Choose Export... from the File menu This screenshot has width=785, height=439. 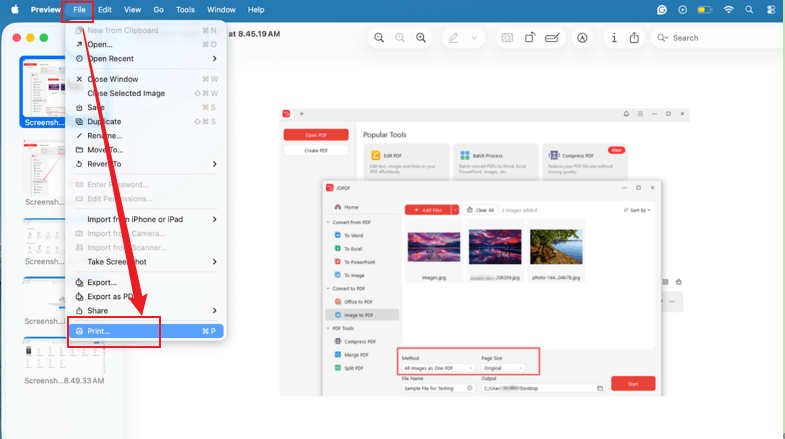146,282
